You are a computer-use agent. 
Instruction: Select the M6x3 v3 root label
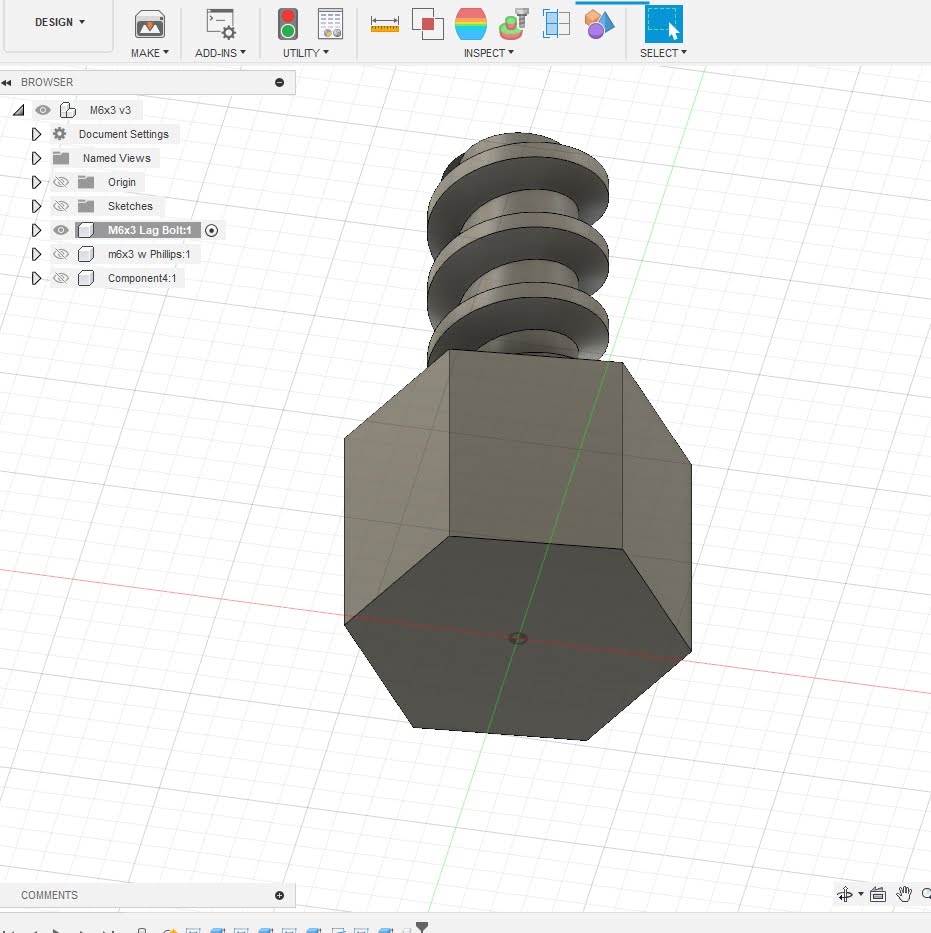tap(110, 110)
